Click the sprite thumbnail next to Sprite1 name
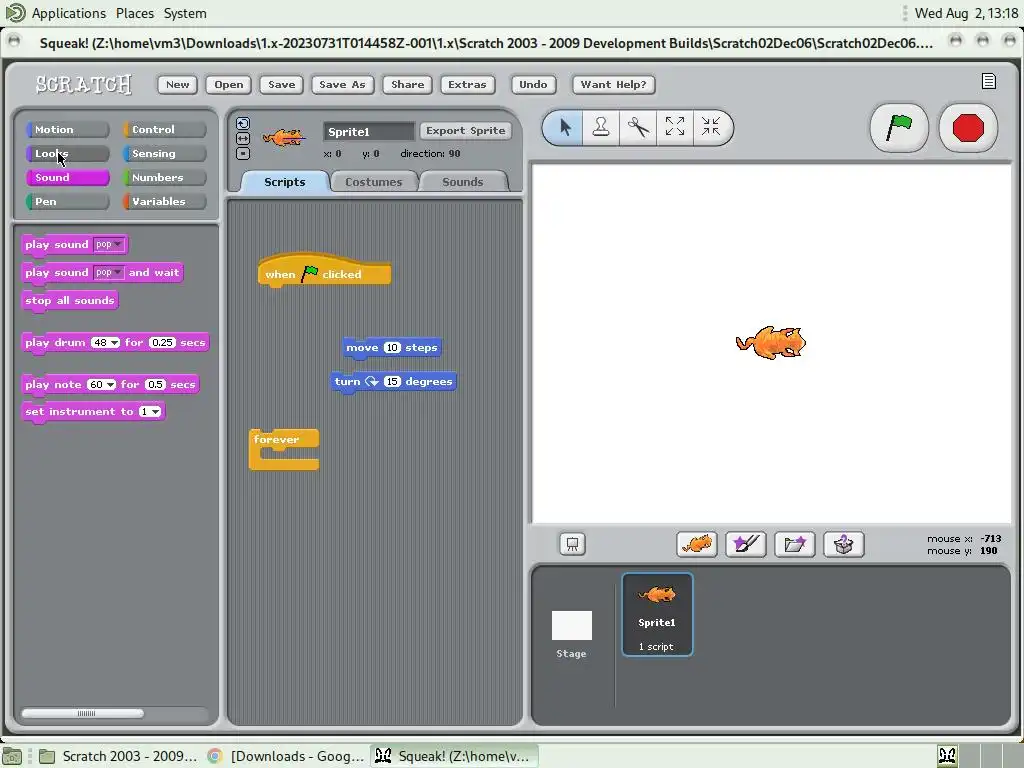Screen dimensions: 1024x768 [x=283, y=138]
